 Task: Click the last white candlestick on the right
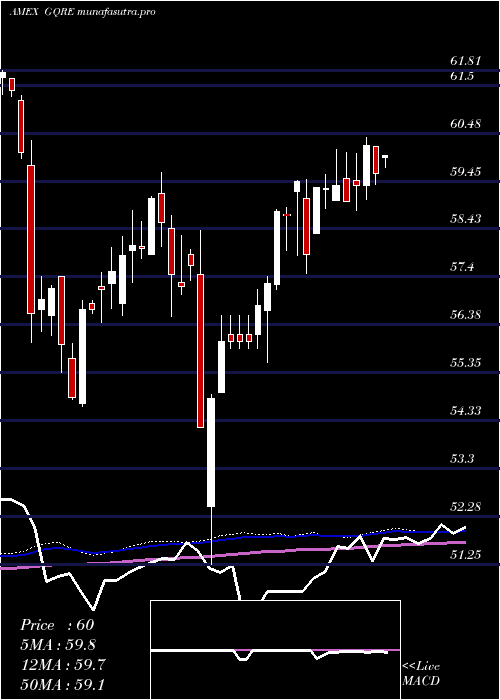coord(385,161)
